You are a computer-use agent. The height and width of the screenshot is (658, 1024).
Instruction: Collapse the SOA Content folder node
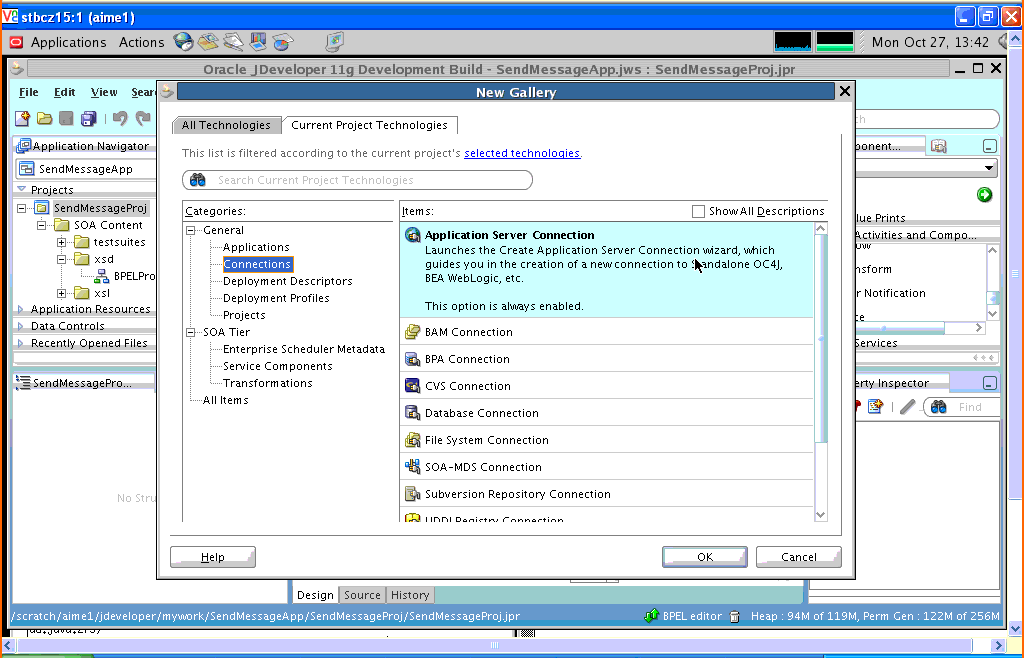coord(41,225)
